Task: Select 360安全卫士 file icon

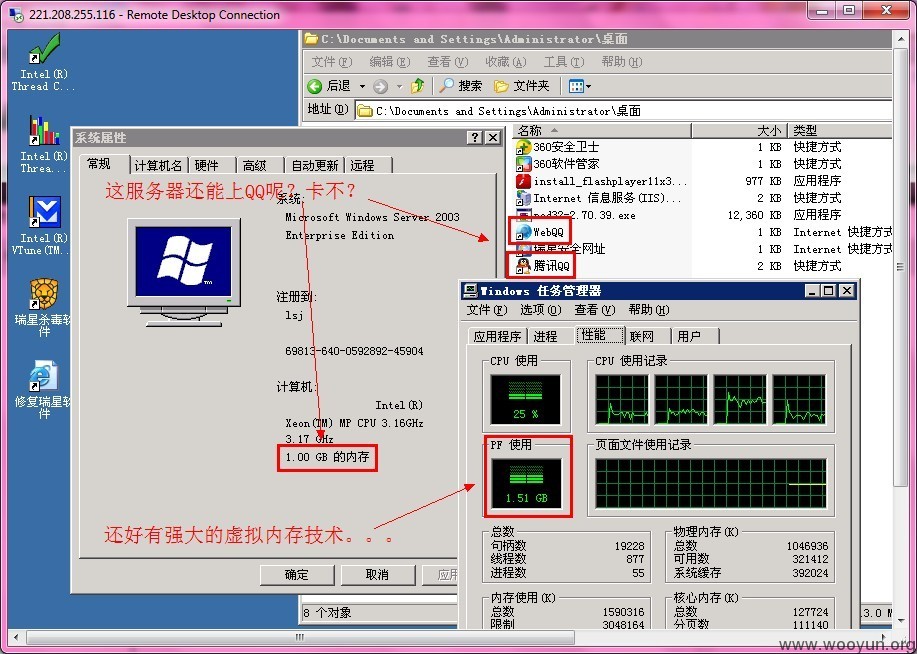Action: 523,147
